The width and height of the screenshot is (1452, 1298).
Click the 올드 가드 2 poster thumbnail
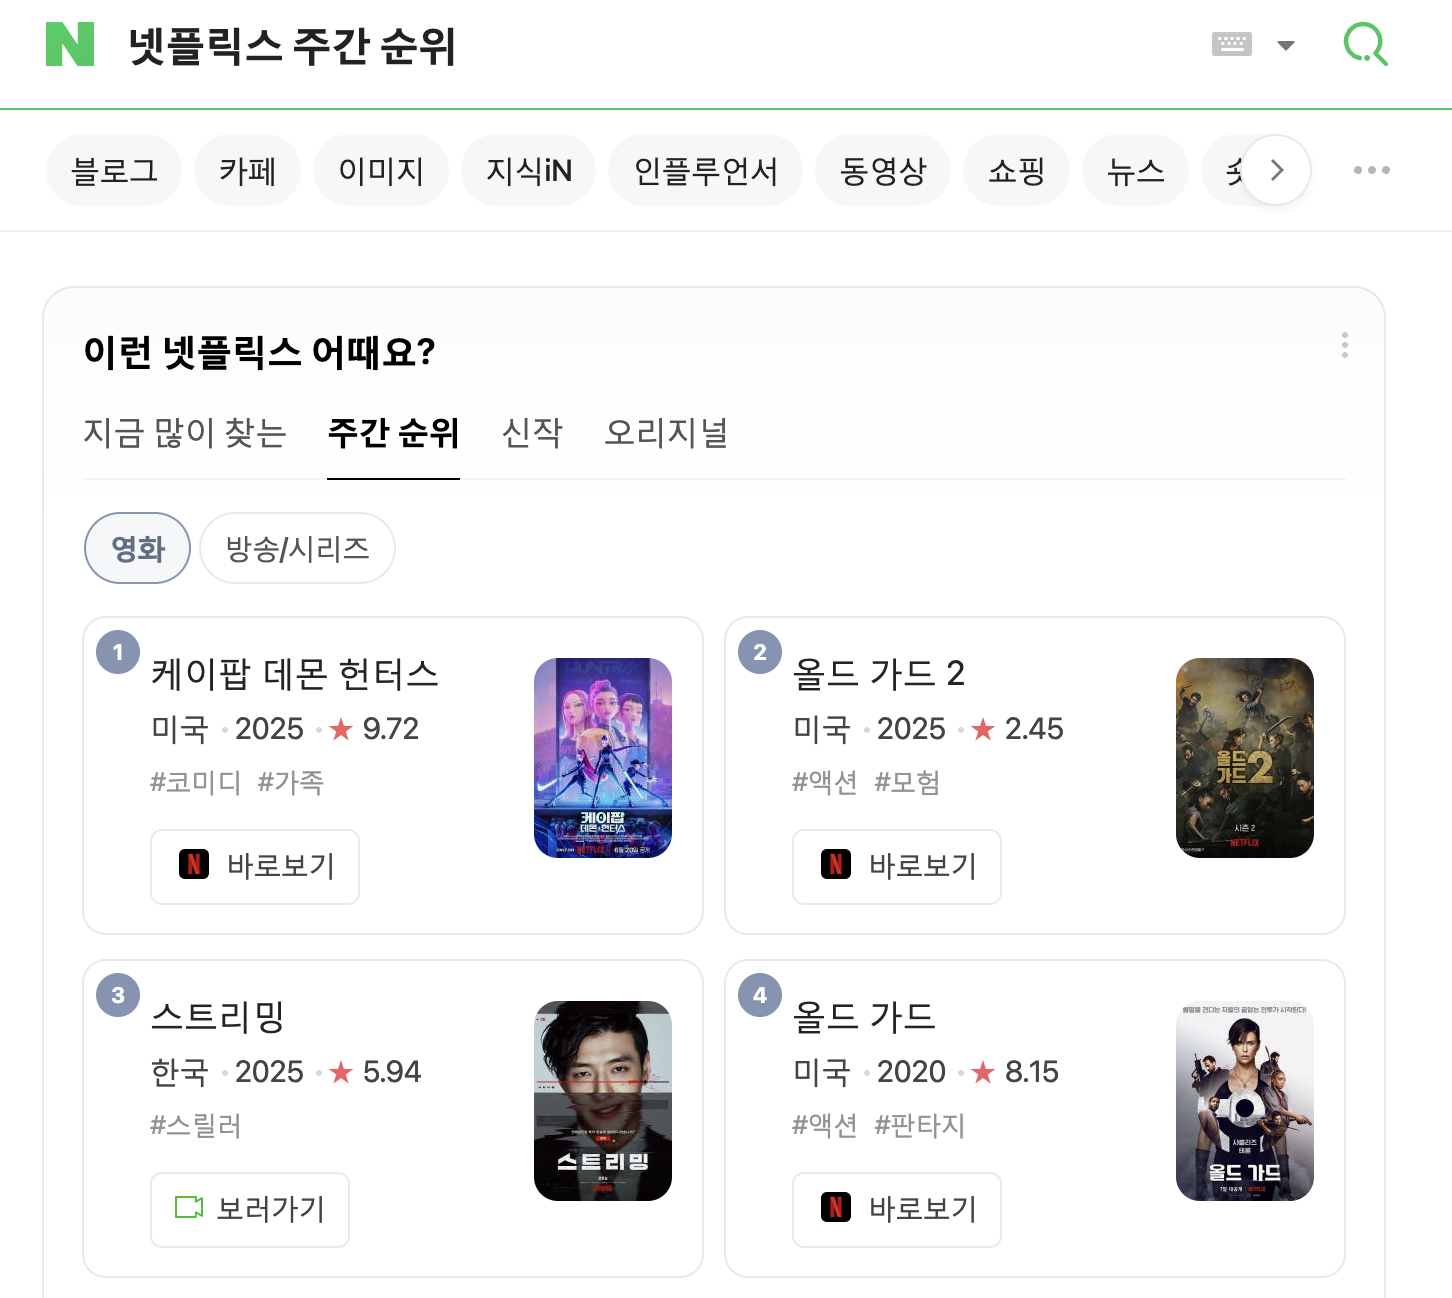1244,757
